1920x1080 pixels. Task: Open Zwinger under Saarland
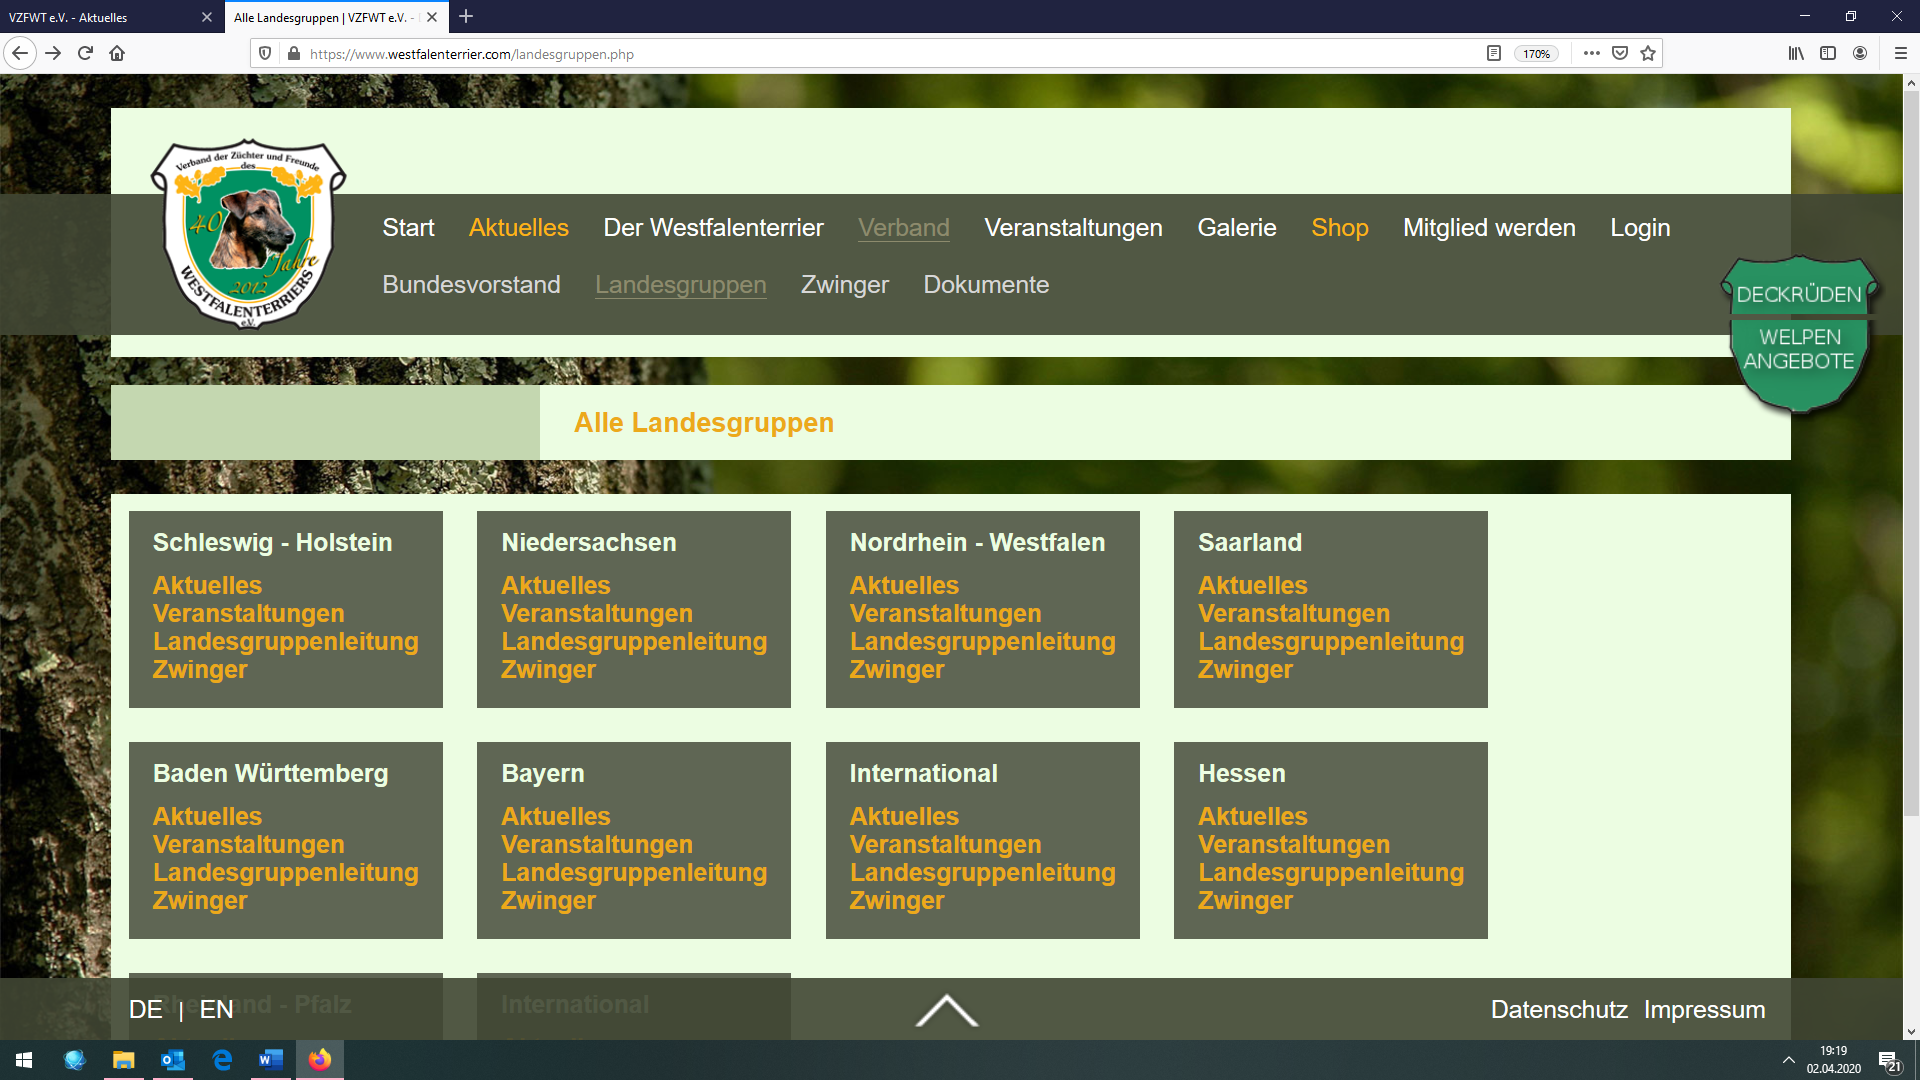click(x=1245, y=669)
